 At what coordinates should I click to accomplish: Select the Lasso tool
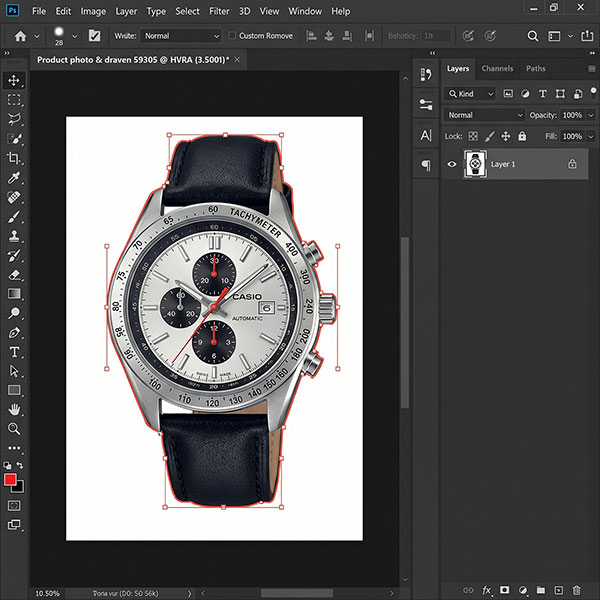click(x=14, y=119)
